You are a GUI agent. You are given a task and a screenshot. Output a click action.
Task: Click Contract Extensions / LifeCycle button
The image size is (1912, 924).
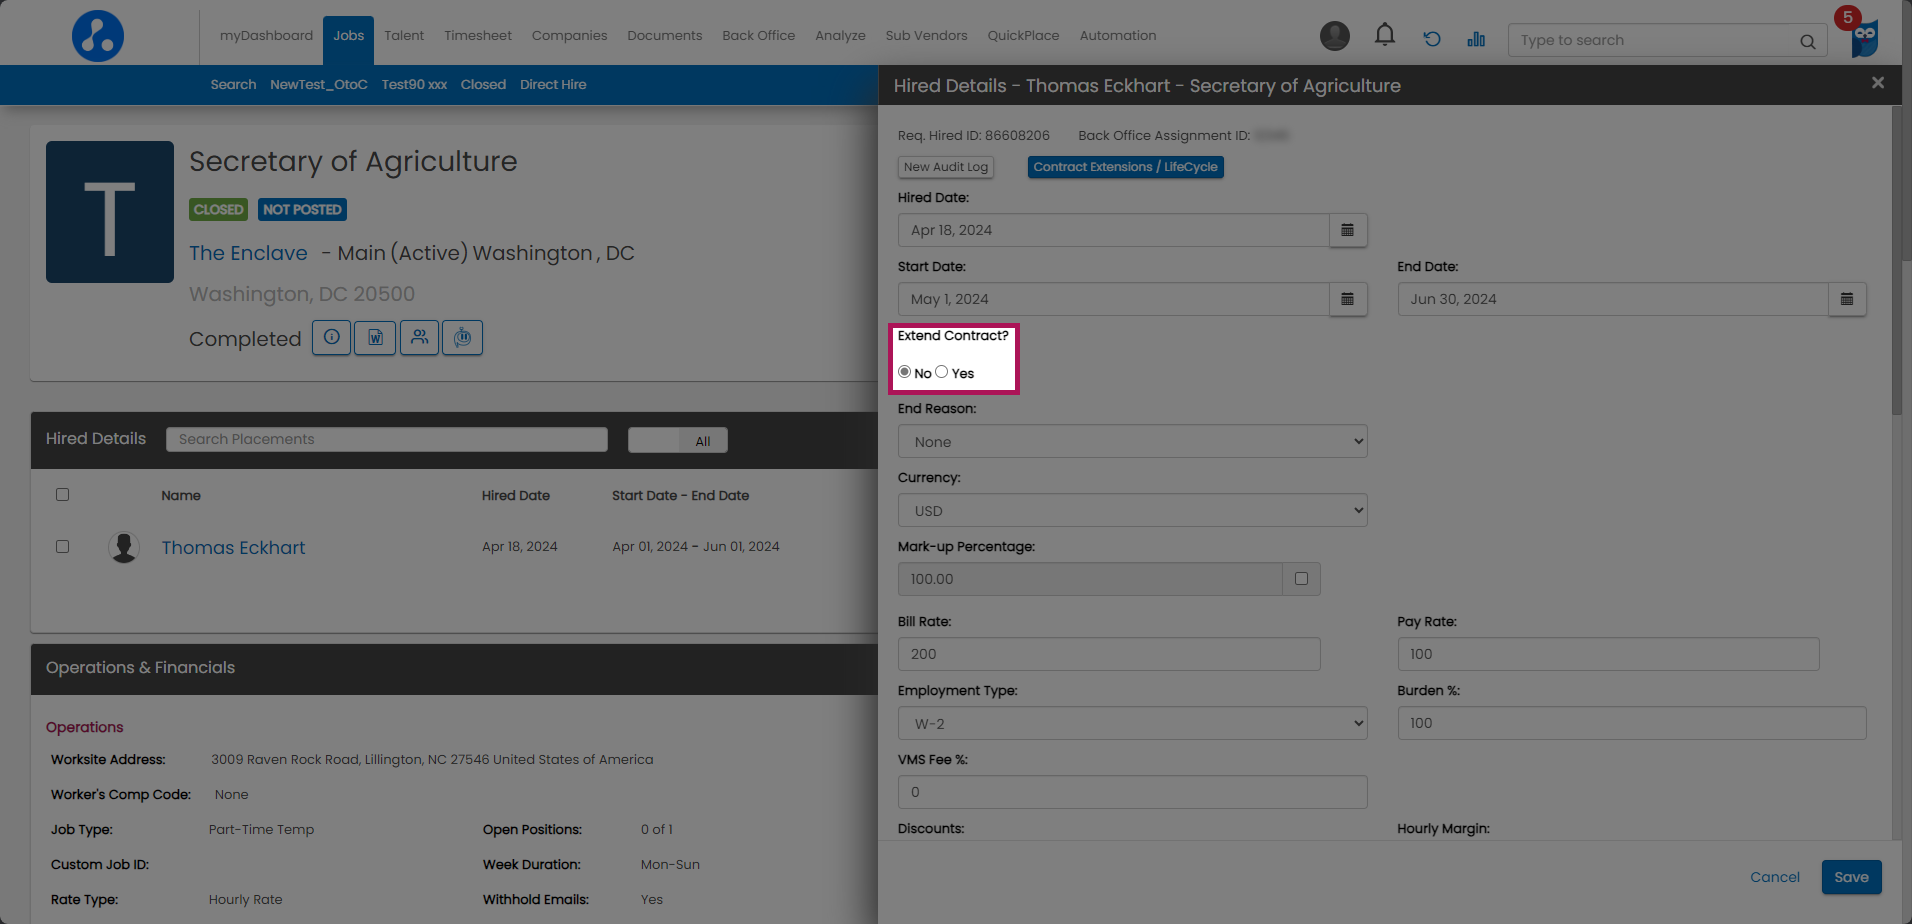pyautogui.click(x=1125, y=167)
